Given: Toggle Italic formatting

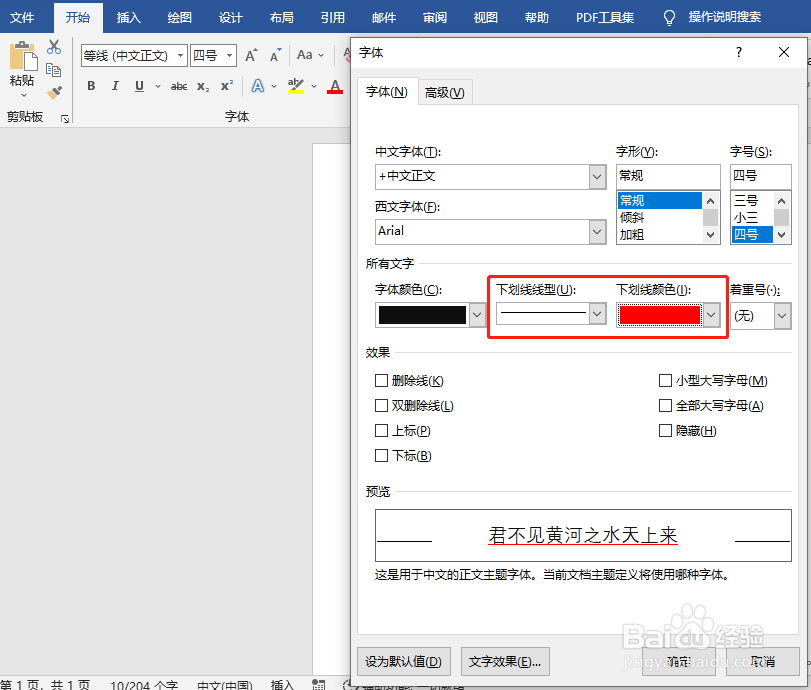Looking at the screenshot, I should pos(115,86).
